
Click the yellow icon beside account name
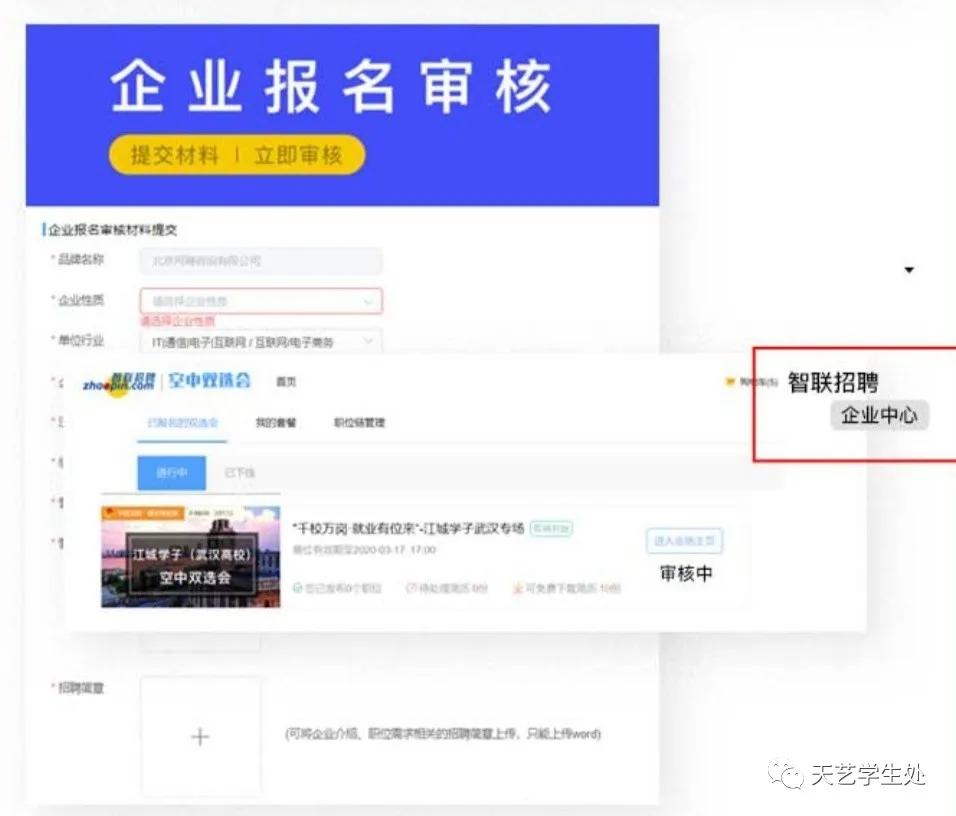pos(730,382)
